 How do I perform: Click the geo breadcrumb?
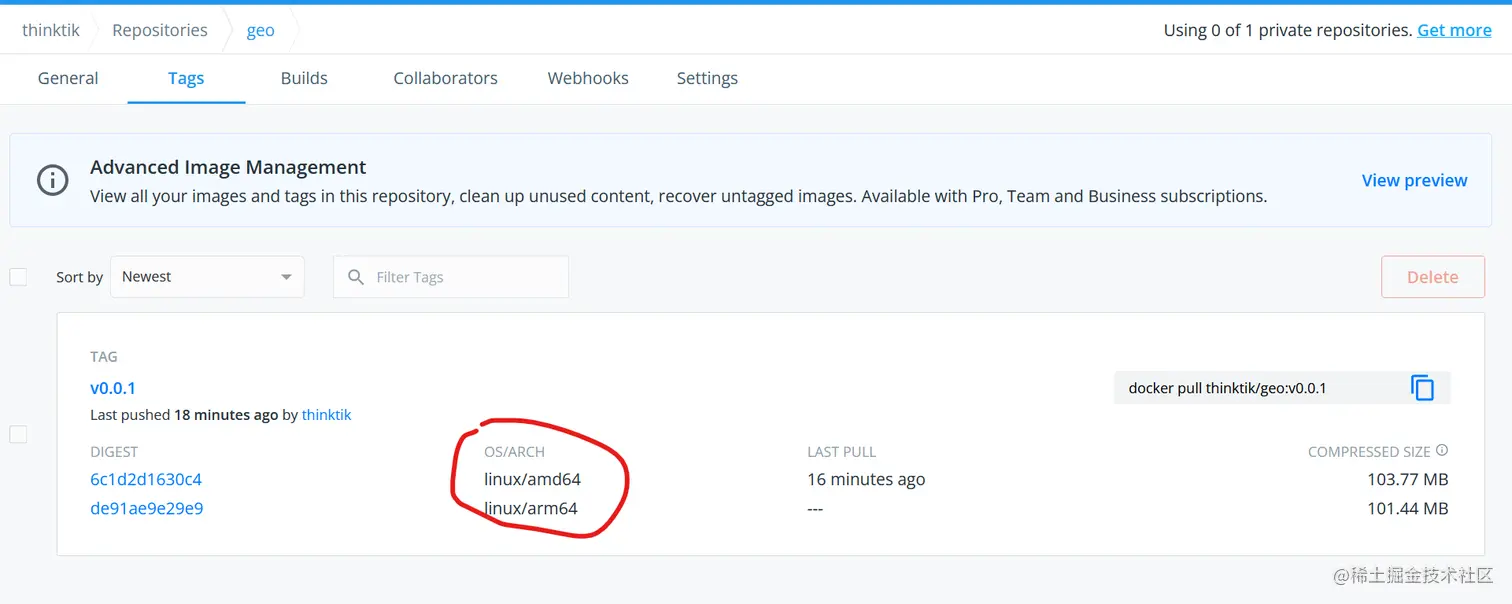(260, 30)
